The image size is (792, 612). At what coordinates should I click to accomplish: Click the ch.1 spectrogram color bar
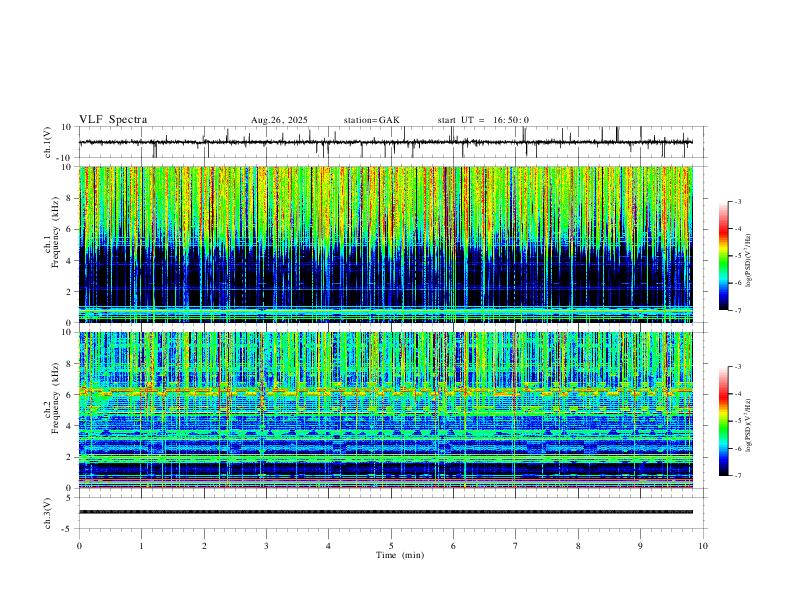coord(723,256)
